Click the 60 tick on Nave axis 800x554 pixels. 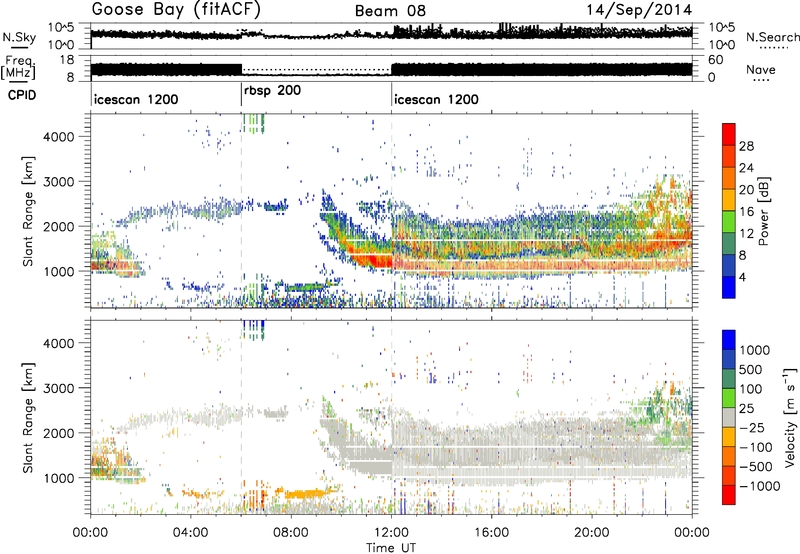[x=716, y=60]
